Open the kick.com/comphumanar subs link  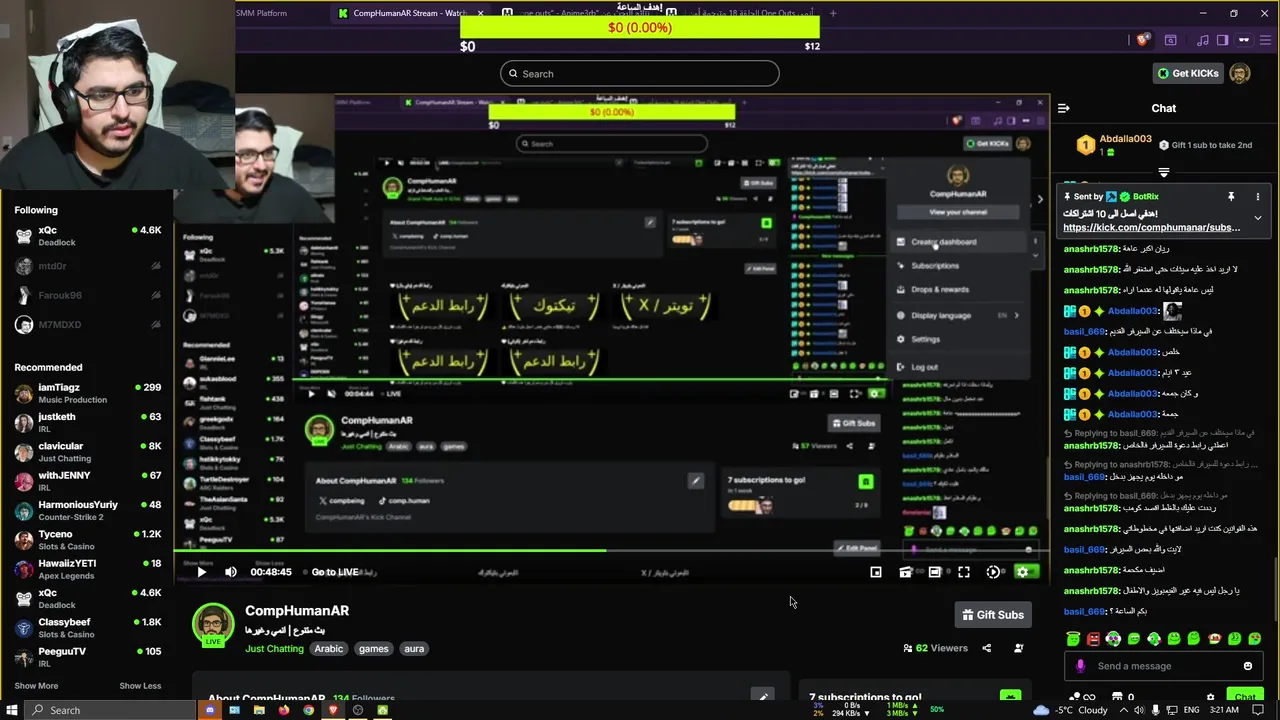coord(1151,228)
